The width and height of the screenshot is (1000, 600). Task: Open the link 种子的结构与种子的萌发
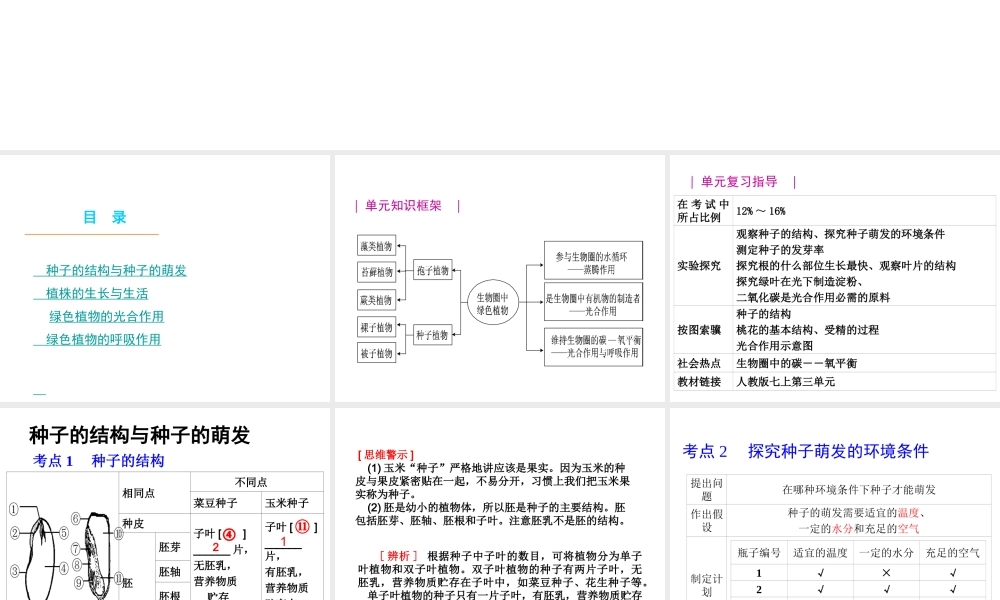click(116, 270)
